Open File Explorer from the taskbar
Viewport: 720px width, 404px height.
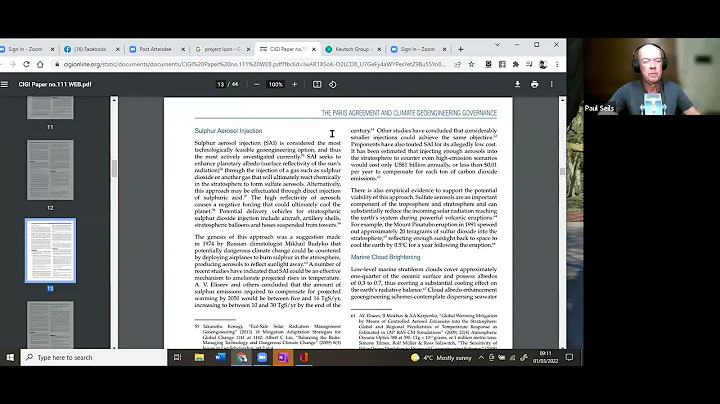point(199,357)
